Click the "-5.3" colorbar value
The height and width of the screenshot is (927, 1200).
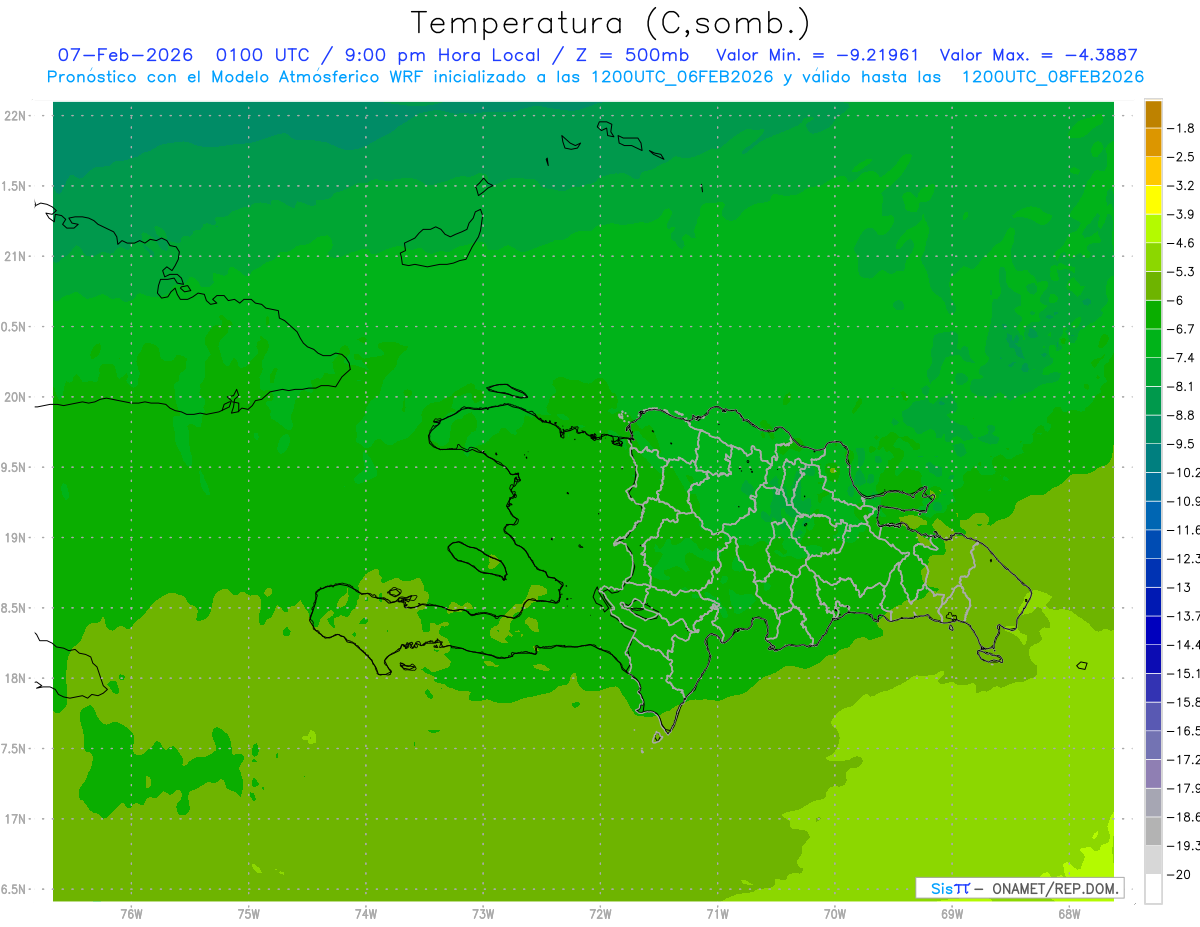[1181, 271]
